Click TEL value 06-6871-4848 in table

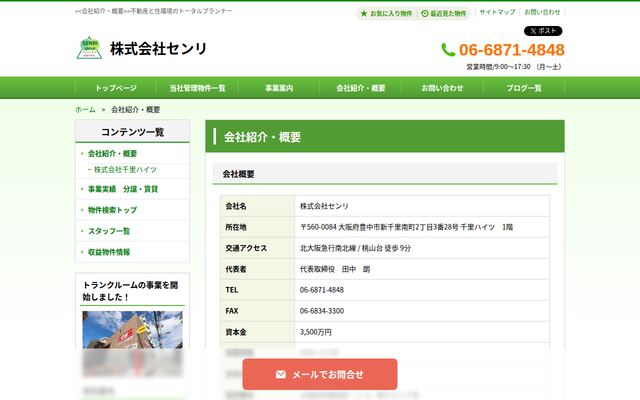point(322,290)
